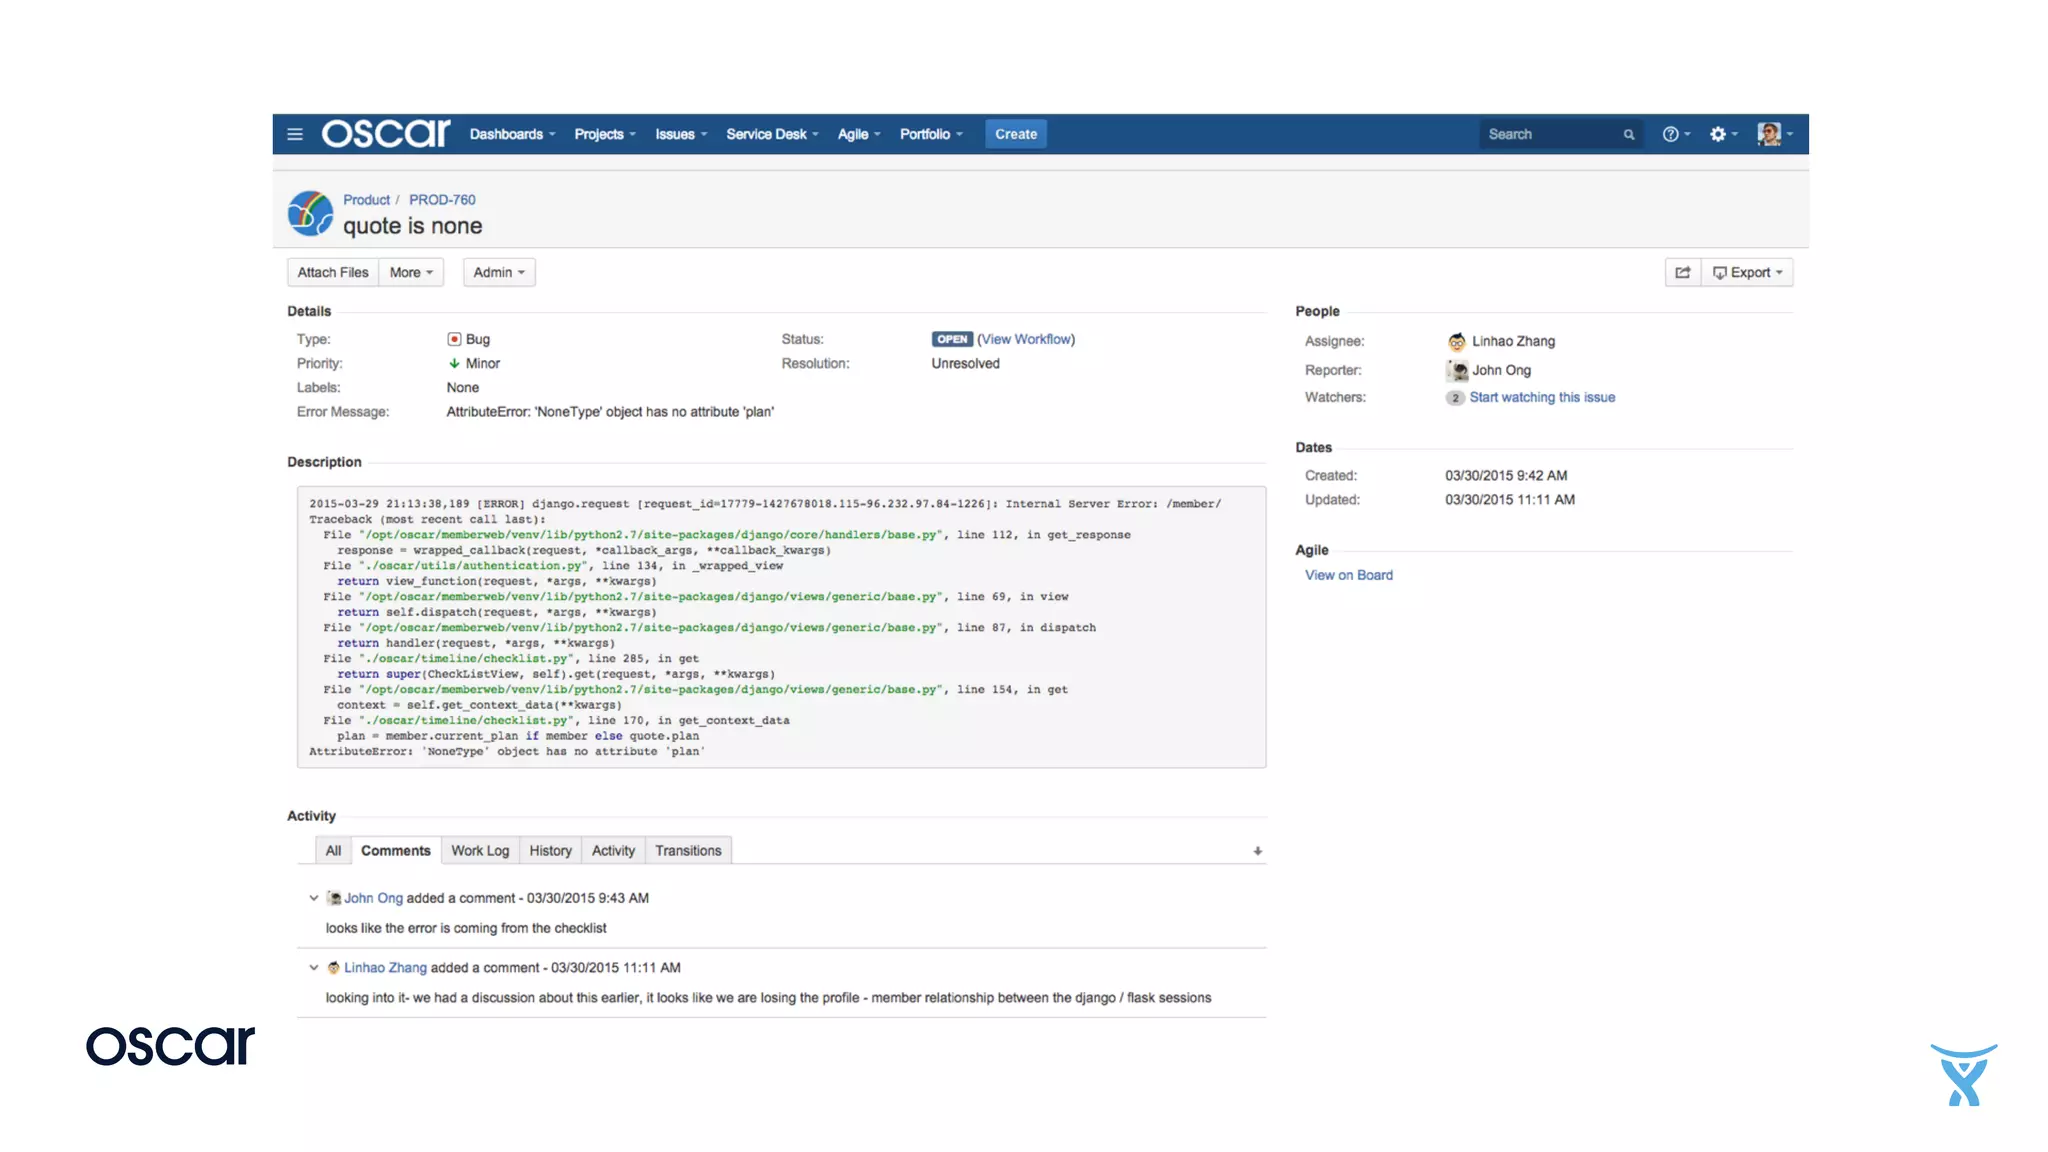
Task: Click Start watching this issue link
Action: (1541, 397)
